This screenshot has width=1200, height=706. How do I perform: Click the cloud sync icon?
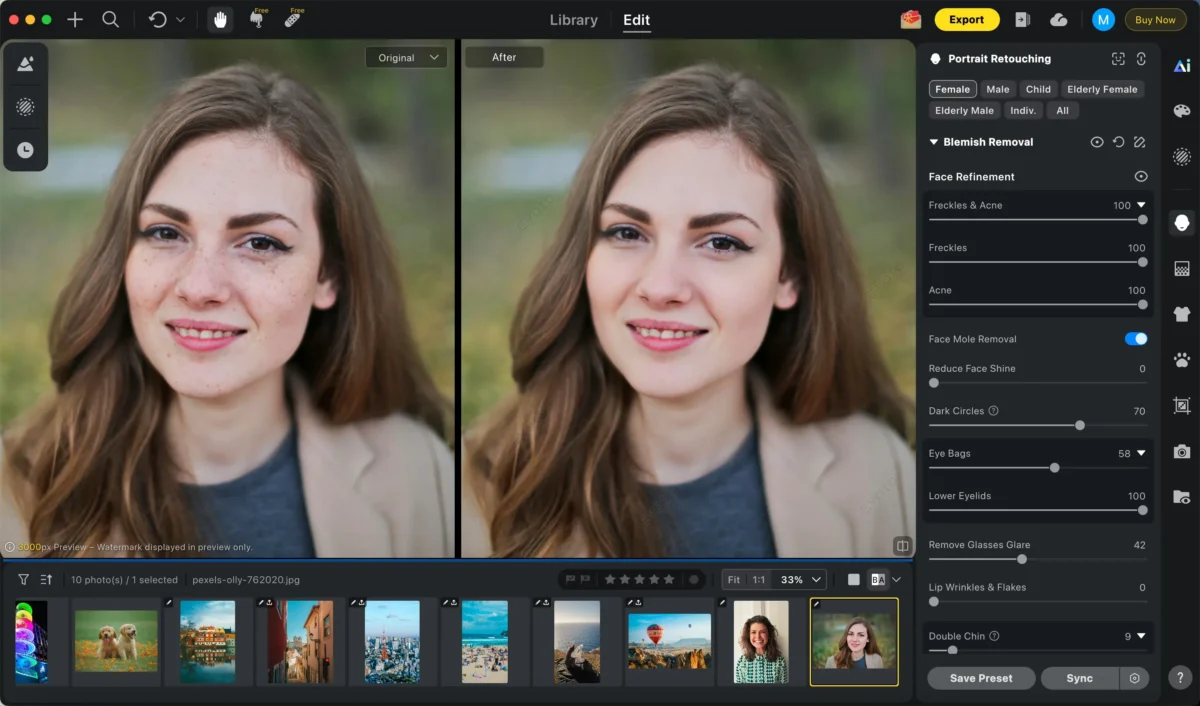pos(1059,19)
